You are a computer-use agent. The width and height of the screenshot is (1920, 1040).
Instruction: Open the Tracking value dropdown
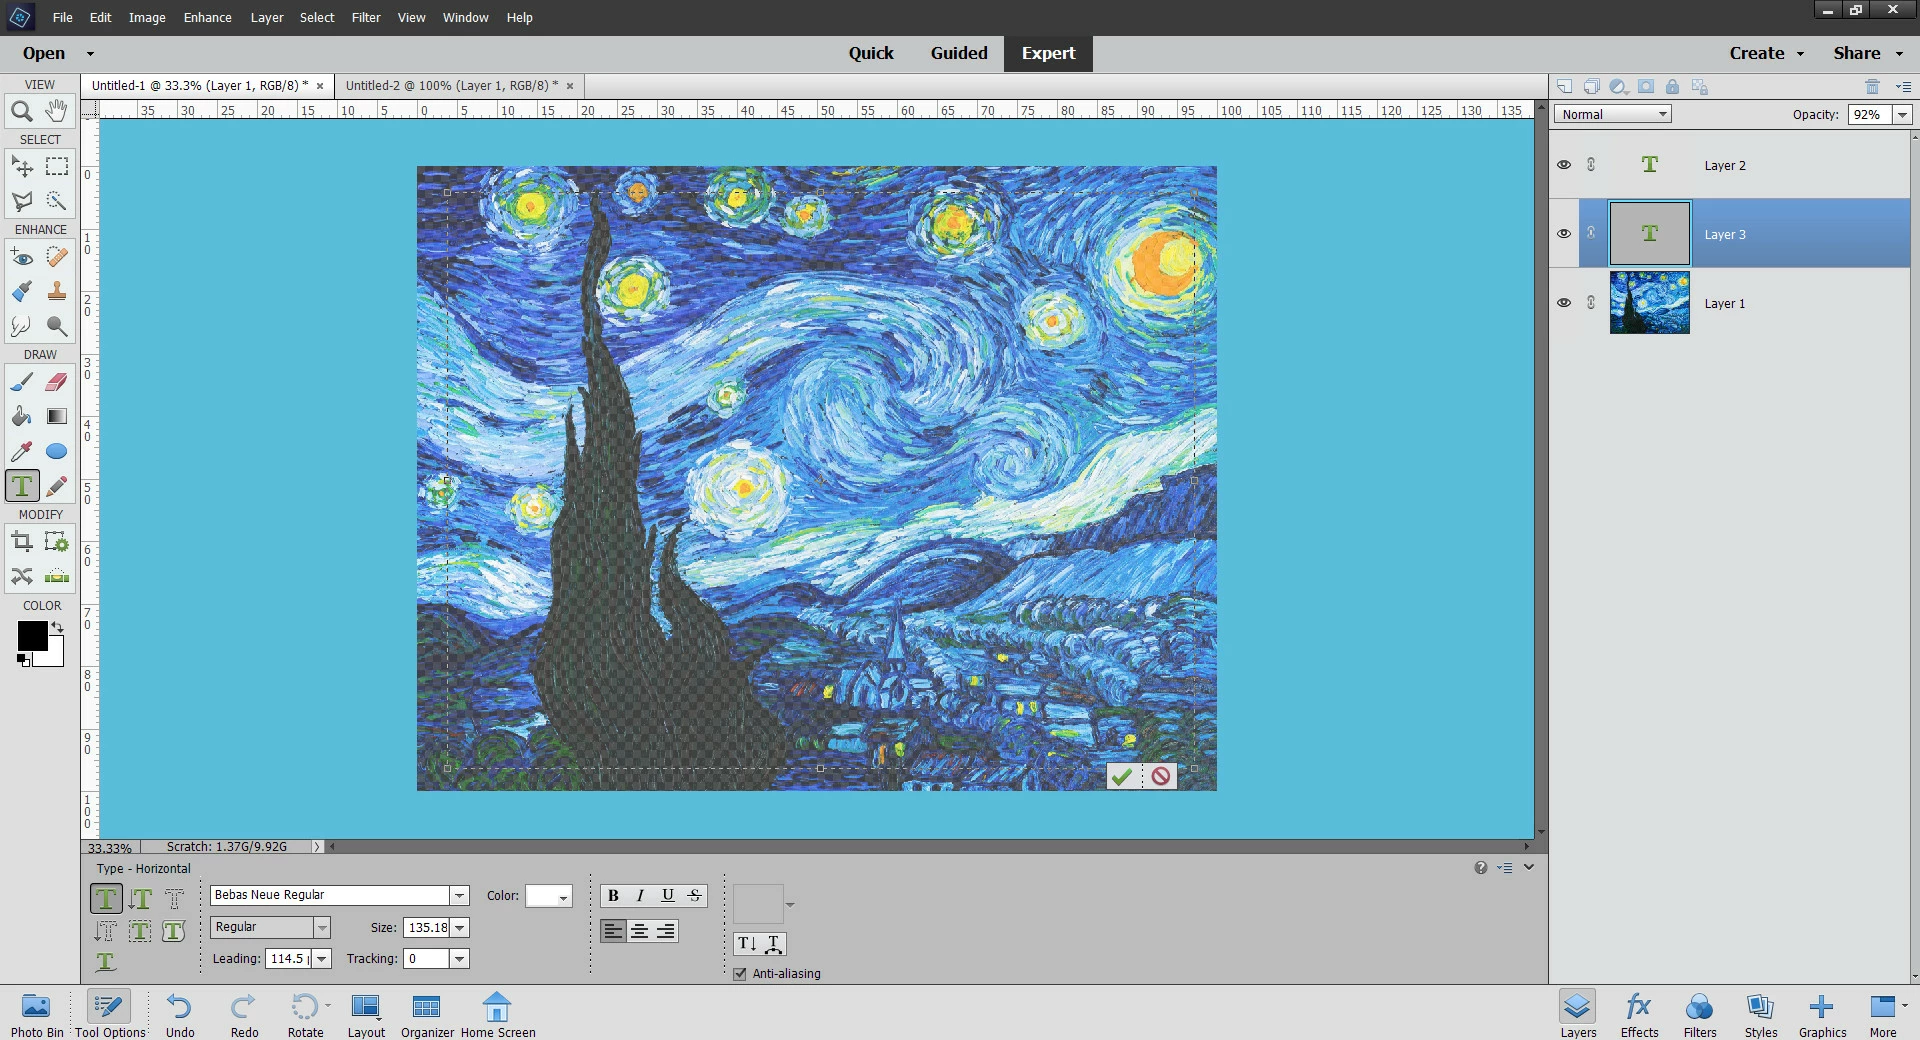point(460,959)
